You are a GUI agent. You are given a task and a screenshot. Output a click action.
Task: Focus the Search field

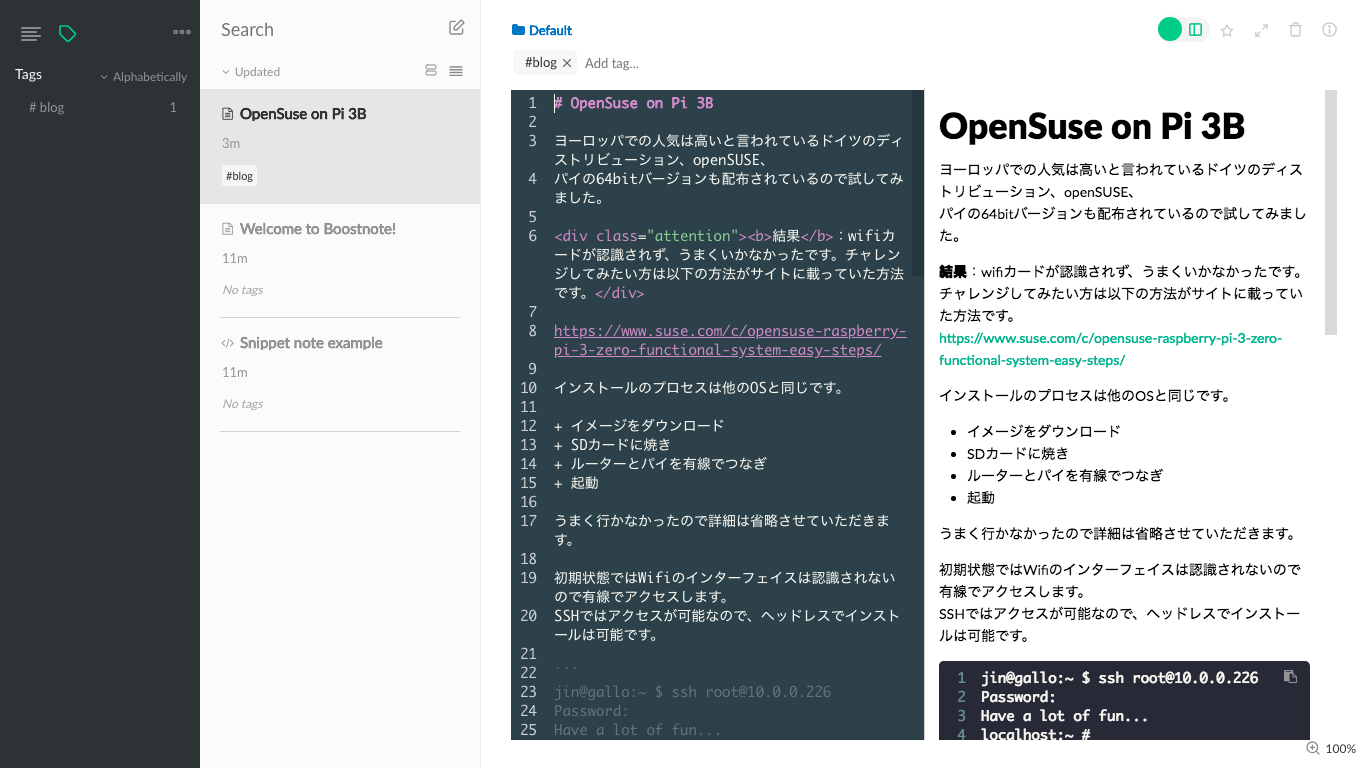(x=325, y=29)
